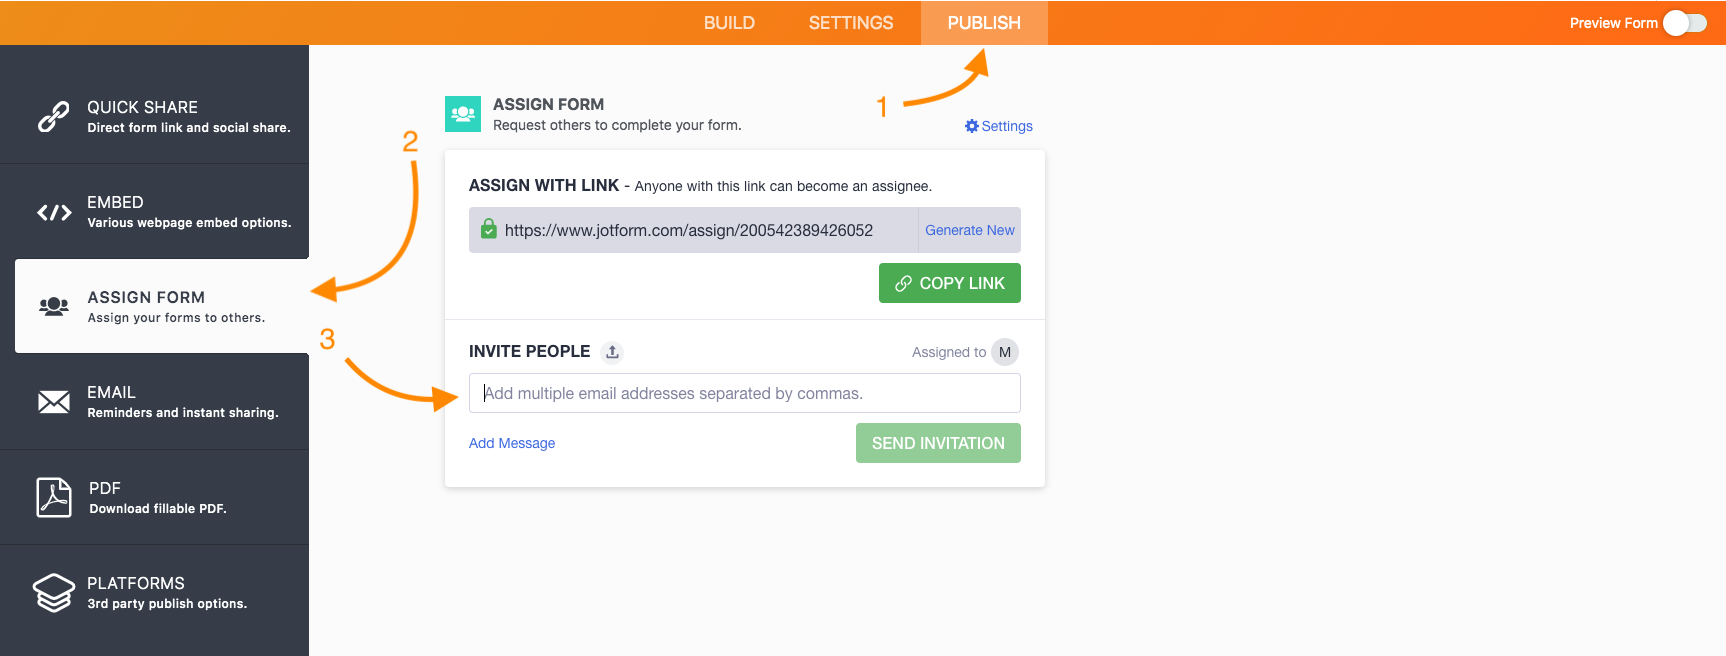Click the email addresses input field

point(745,393)
